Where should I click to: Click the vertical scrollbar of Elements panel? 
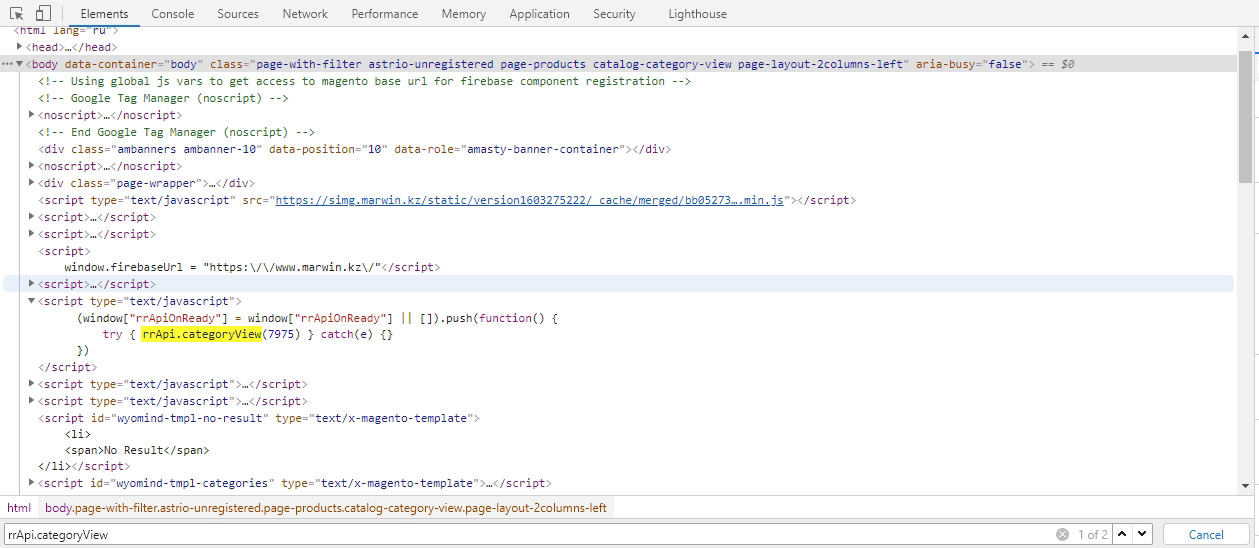[1245, 120]
